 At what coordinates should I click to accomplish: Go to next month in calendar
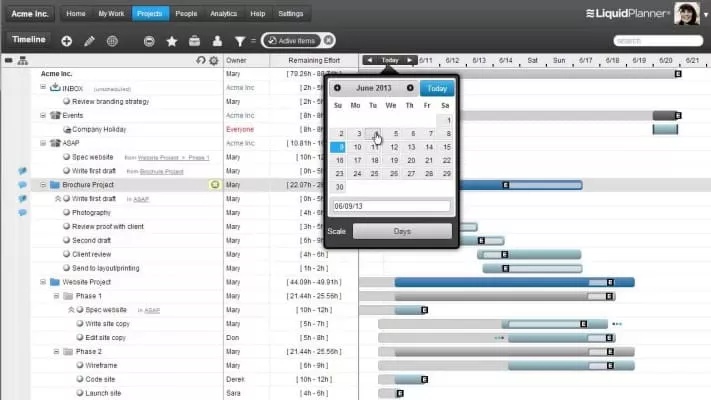tap(410, 88)
